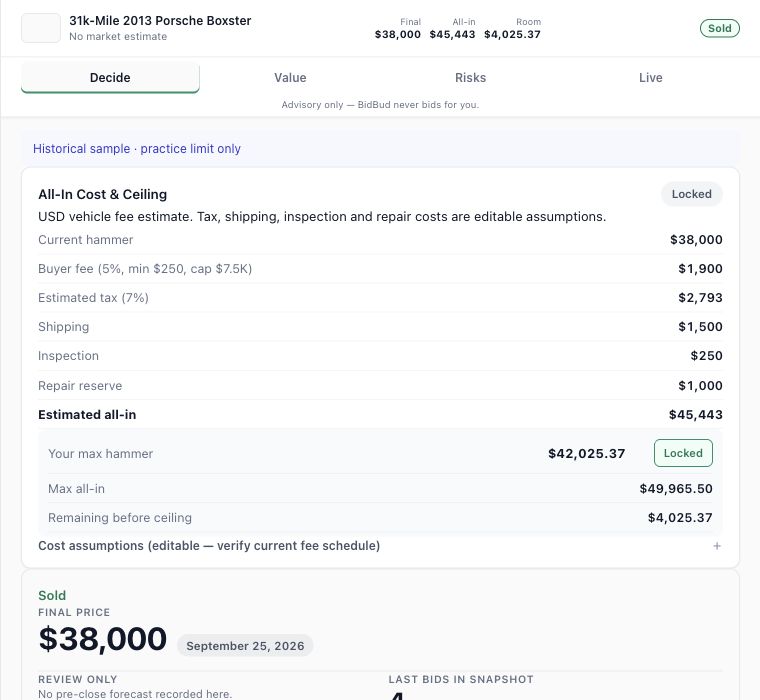Click the Locked button next to max hammer

coord(683,453)
